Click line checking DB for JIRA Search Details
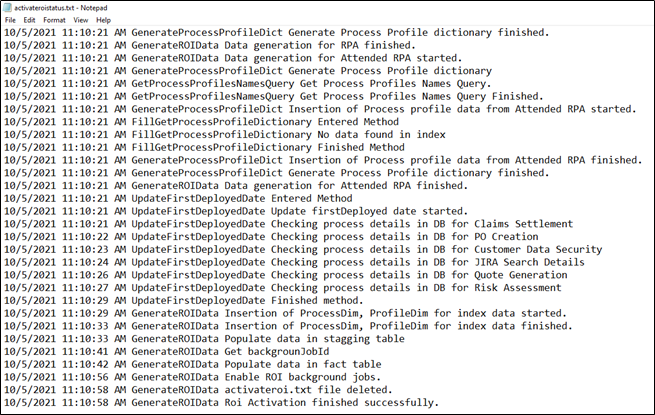Image resolution: width=655 pixels, height=415 pixels. 294,262
